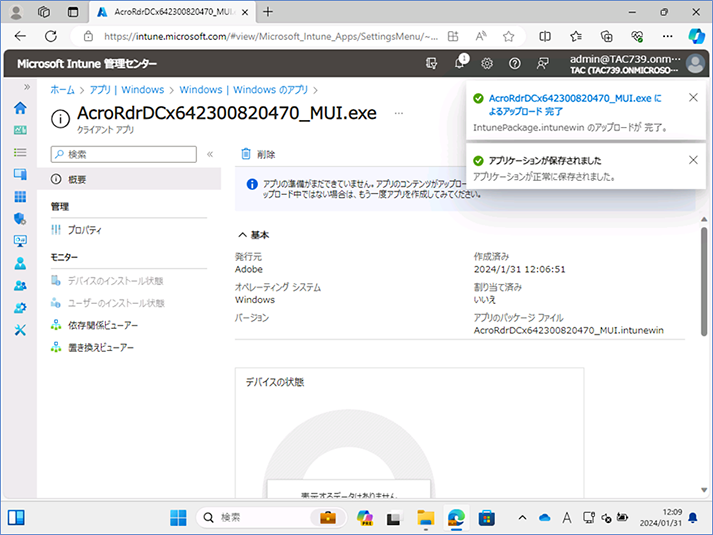Open browser essentials heart icon
The height and width of the screenshot is (535, 713).
[x=637, y=36]
